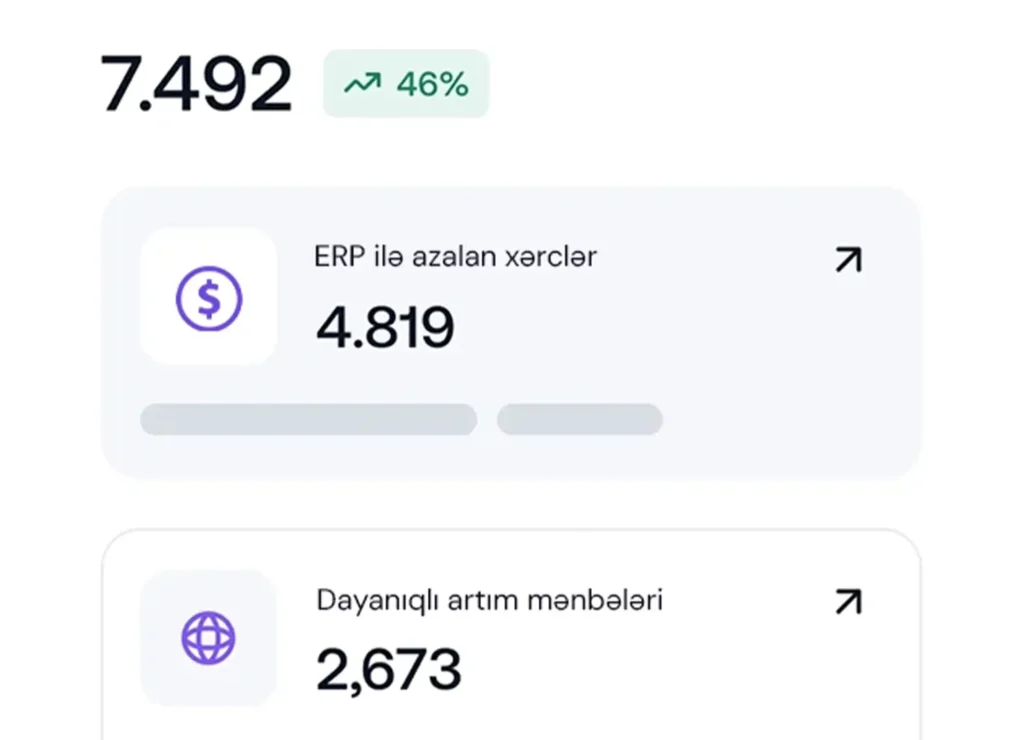Click the short grey placeholder bar
This screenshot has height=740, width=1024.
tap(580, 419)
